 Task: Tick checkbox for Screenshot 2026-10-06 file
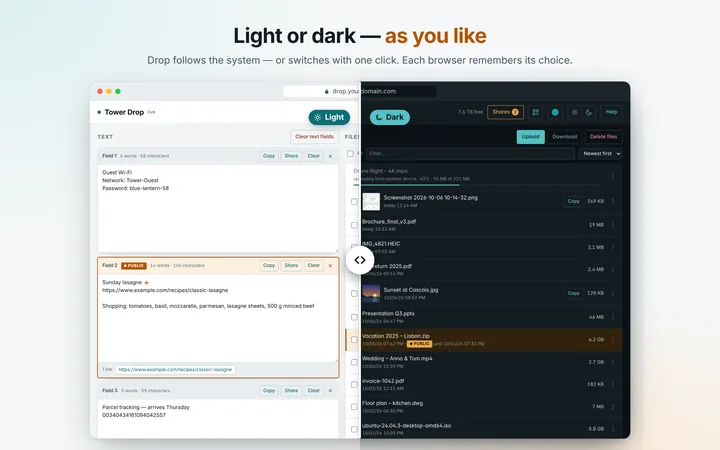pyautogui.click(x=354, y=202)
